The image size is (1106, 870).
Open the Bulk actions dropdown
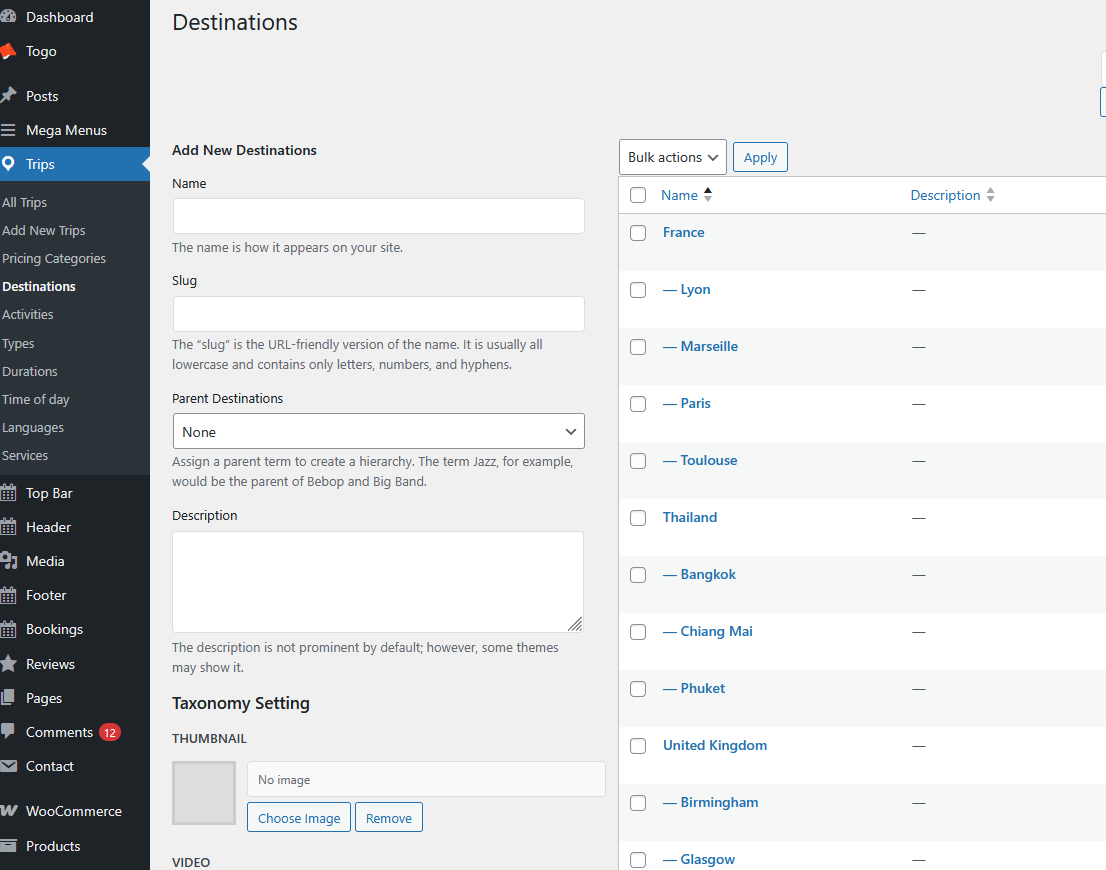[x=672, y=157]
